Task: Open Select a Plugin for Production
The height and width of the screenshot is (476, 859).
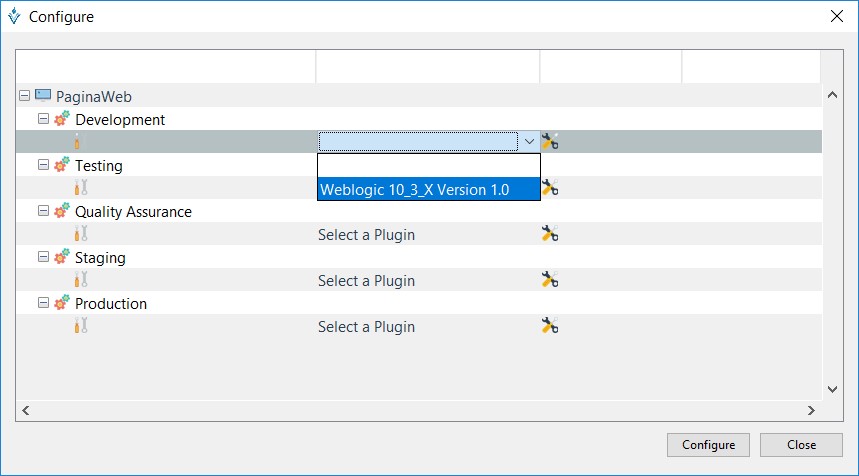Action: pos(366,326)
